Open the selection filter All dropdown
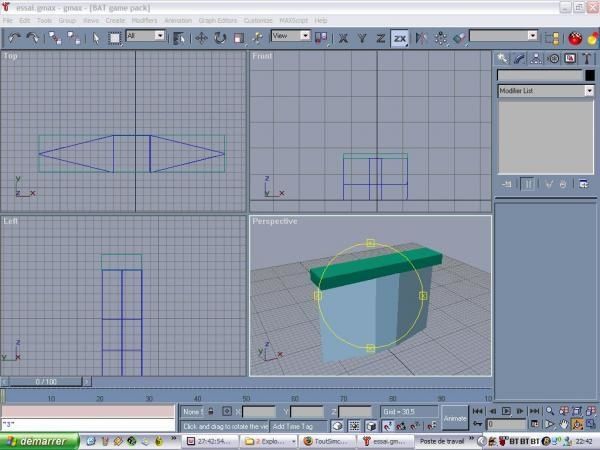This screenshot has width=600, height=450. point(160,36)
